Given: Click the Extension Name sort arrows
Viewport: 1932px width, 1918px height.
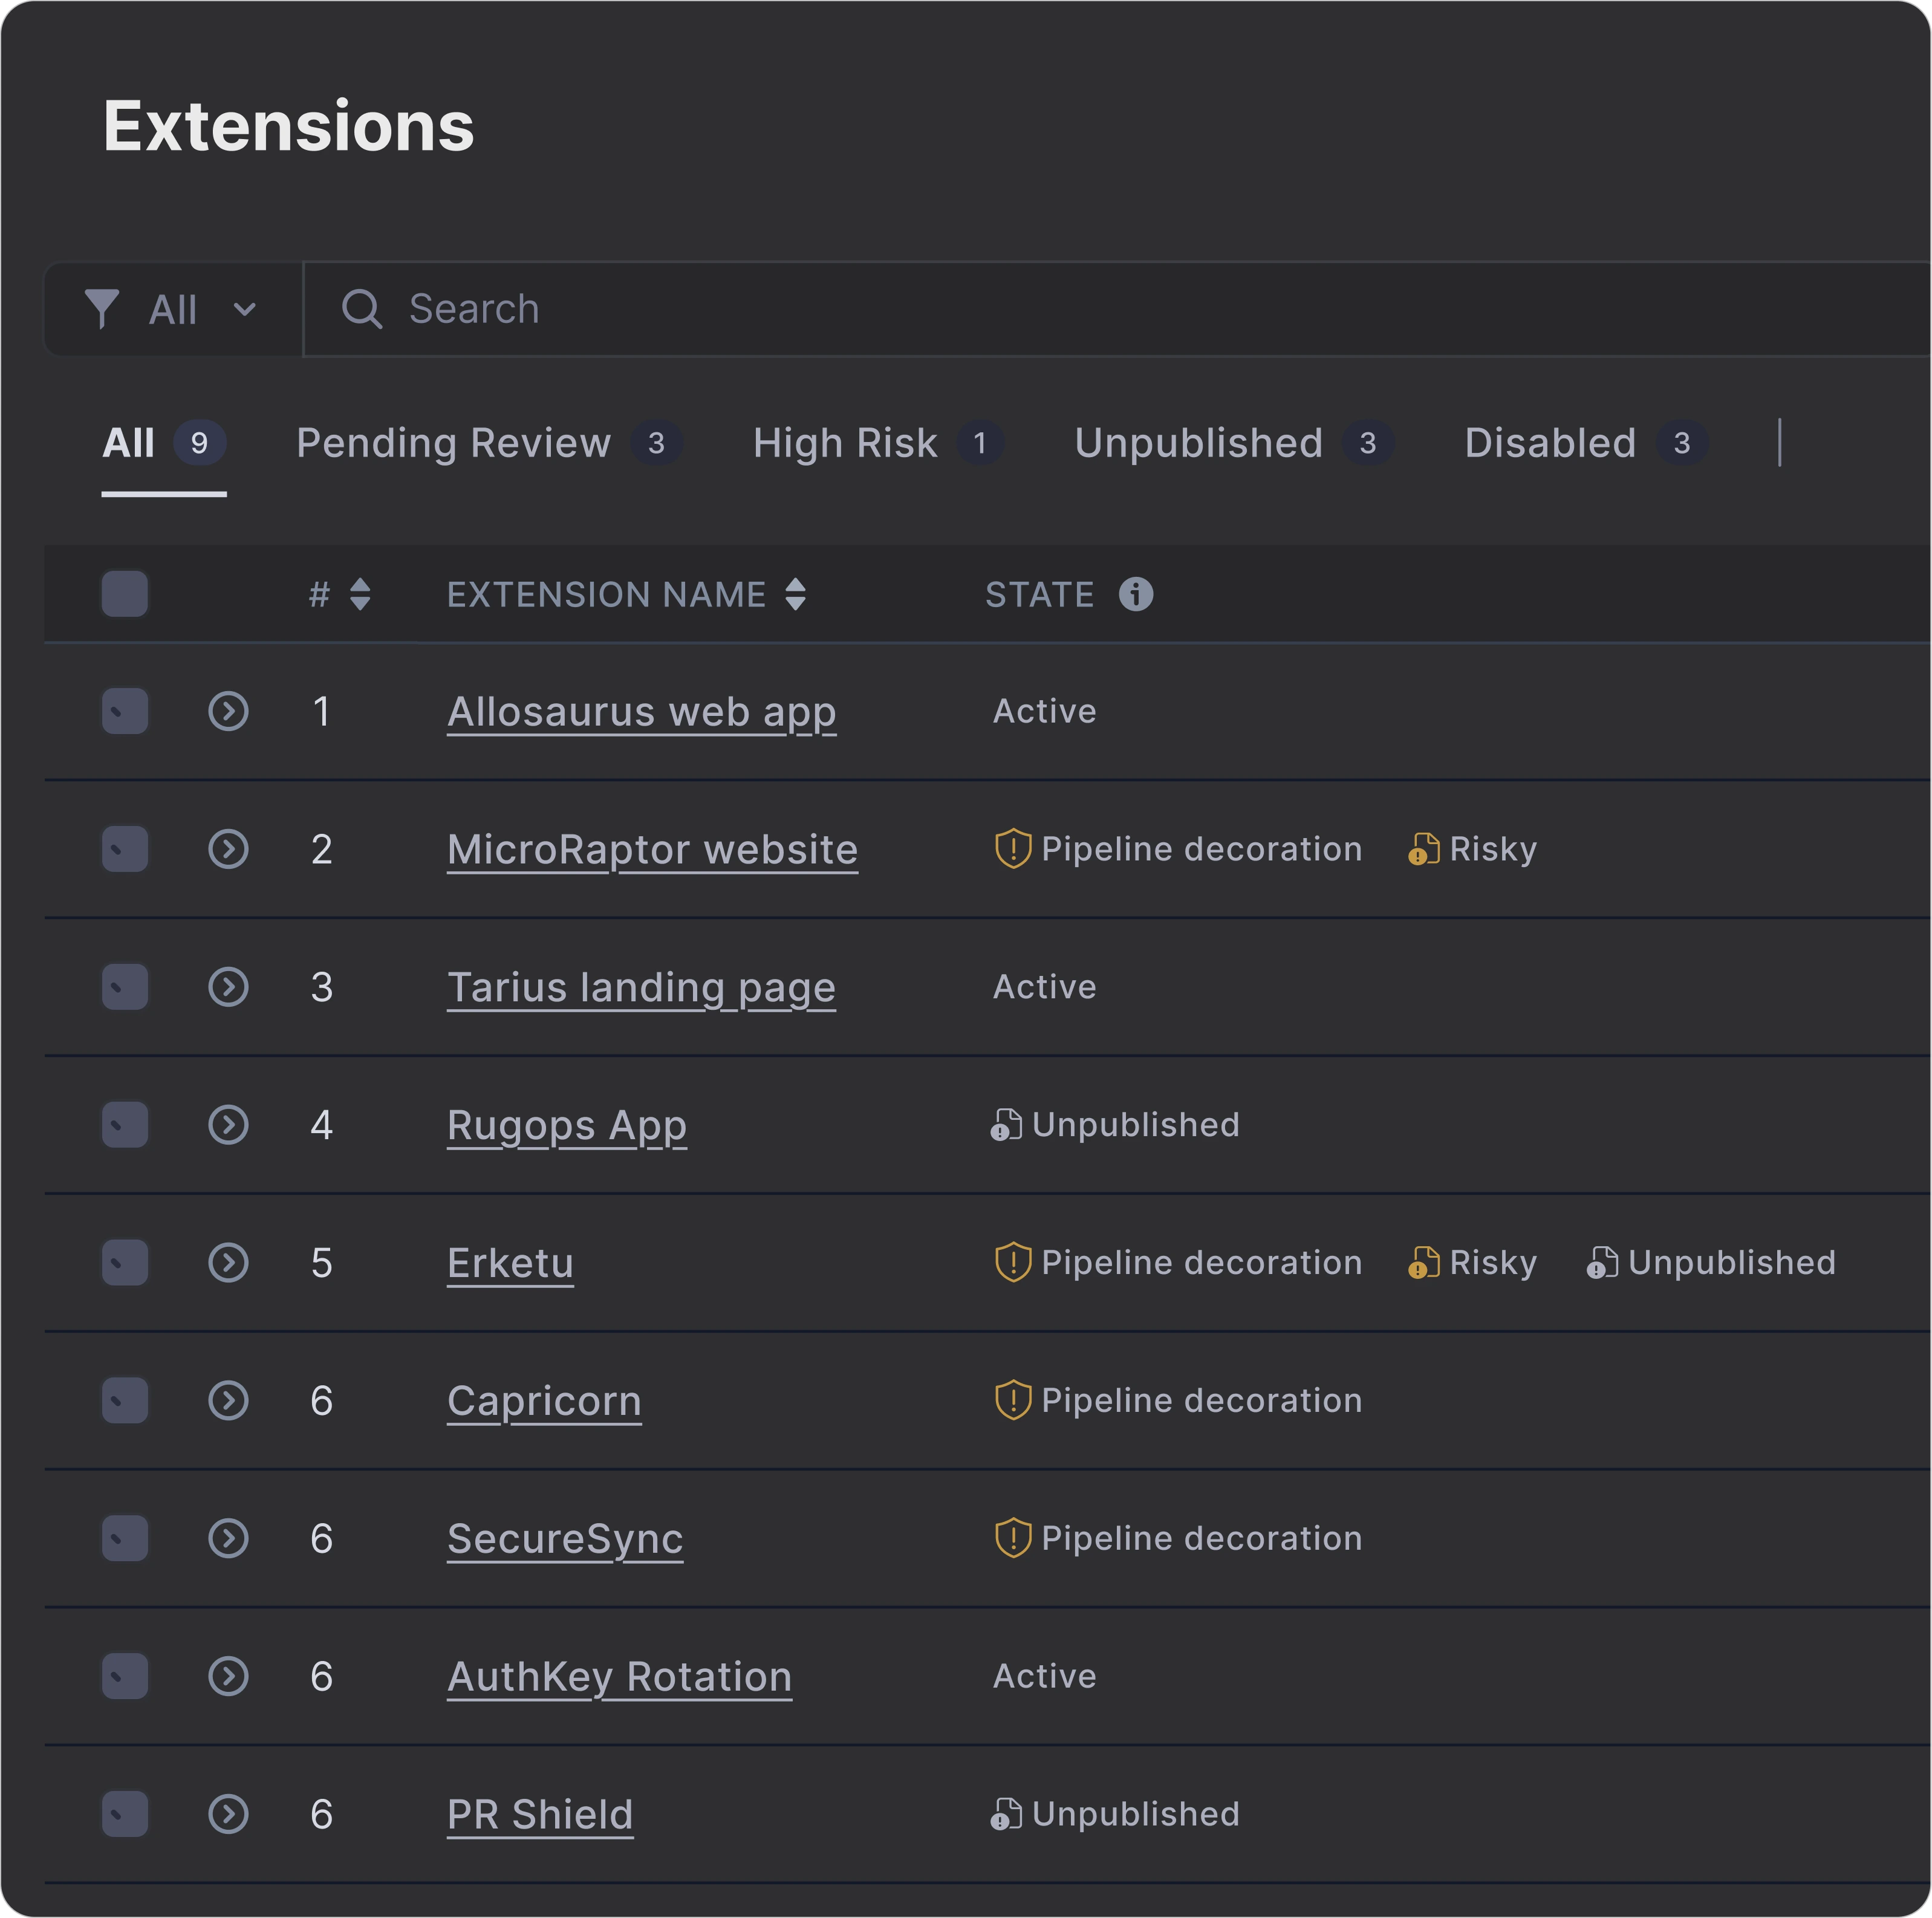Looking at the screenshot, I should click(x=795, y=594).
